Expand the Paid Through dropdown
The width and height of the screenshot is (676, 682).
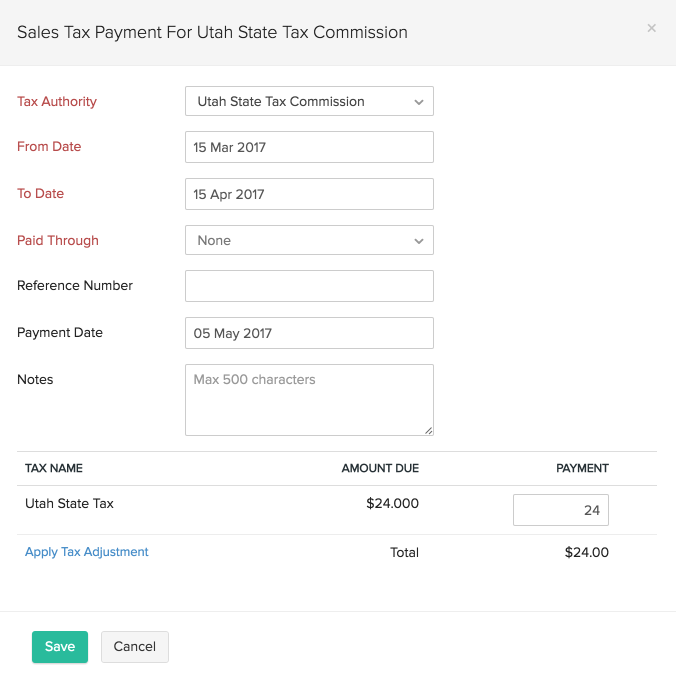point(309,240)
